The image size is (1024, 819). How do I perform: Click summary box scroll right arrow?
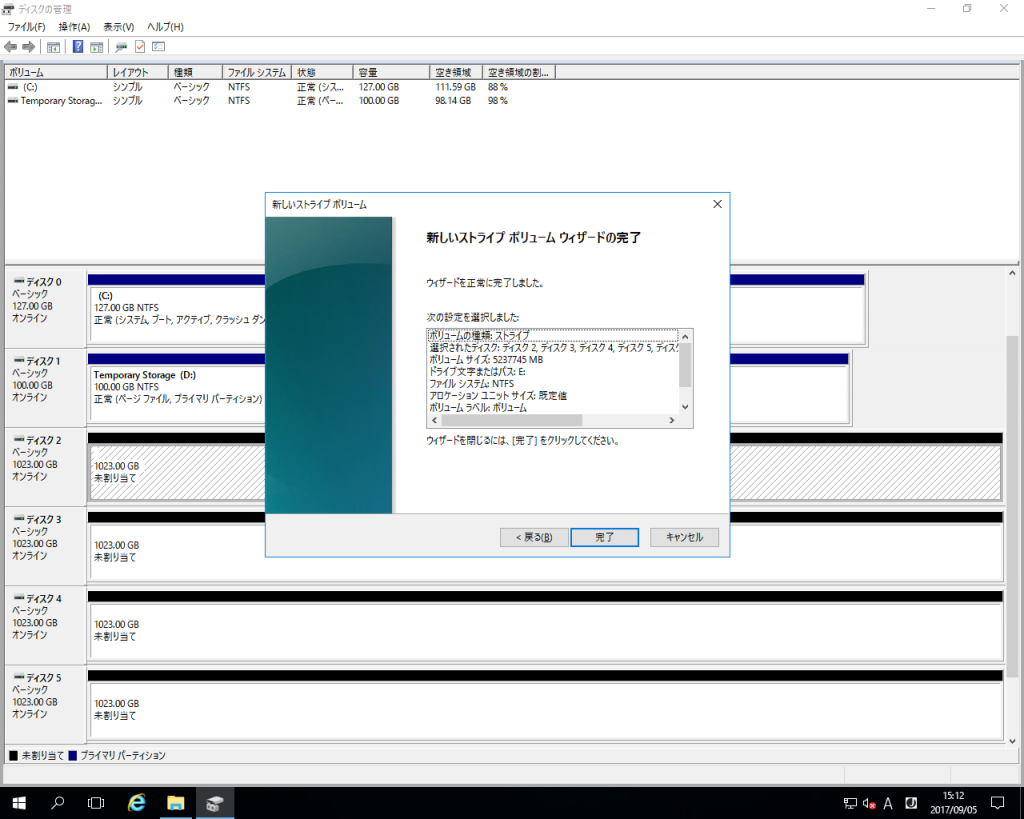click(671, 420)
